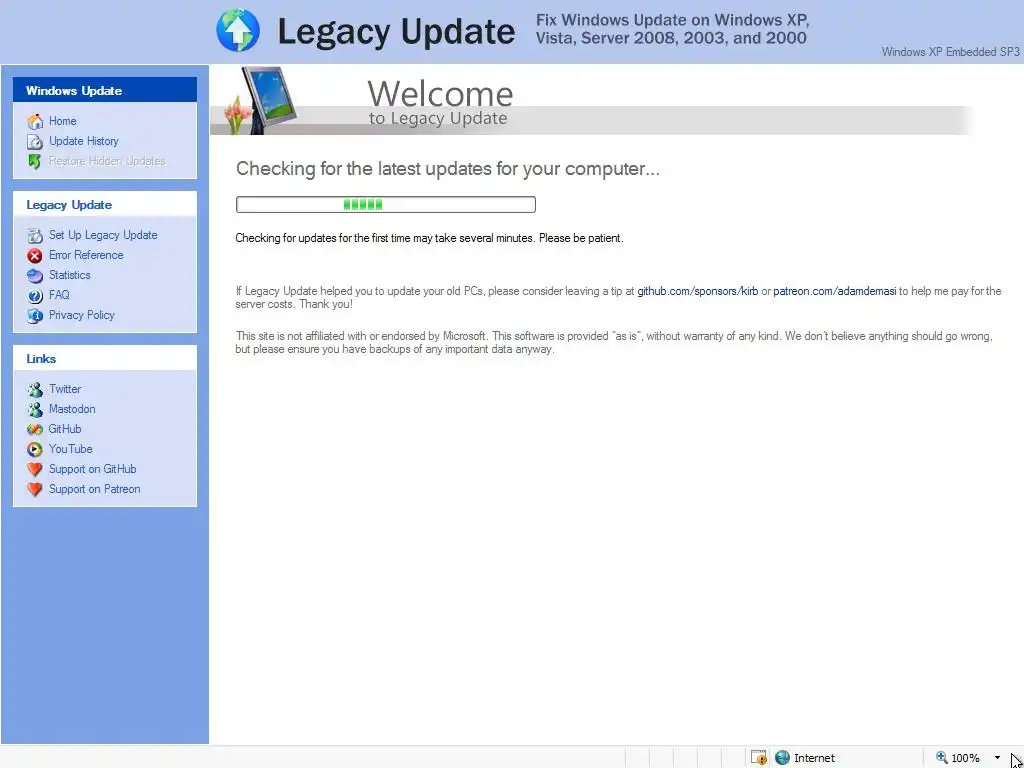Click the red Error Reference icon

[x=35, y=255]
